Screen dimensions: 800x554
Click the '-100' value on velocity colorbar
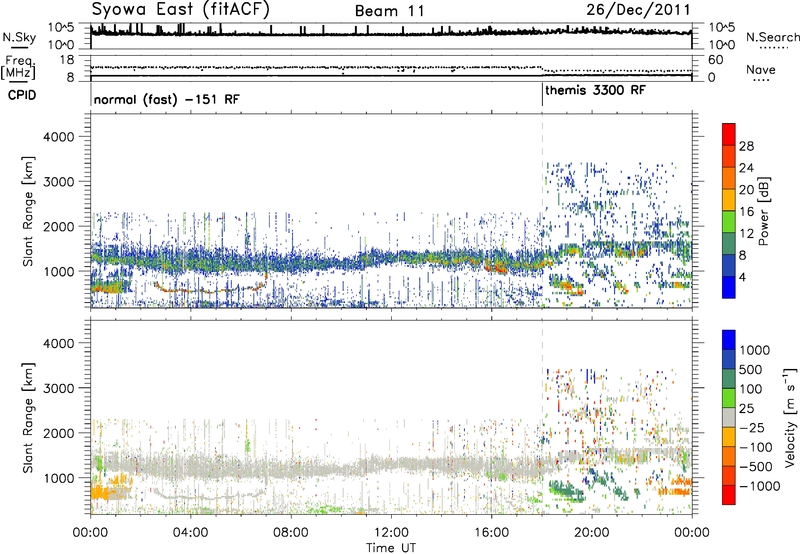[756, 447]
